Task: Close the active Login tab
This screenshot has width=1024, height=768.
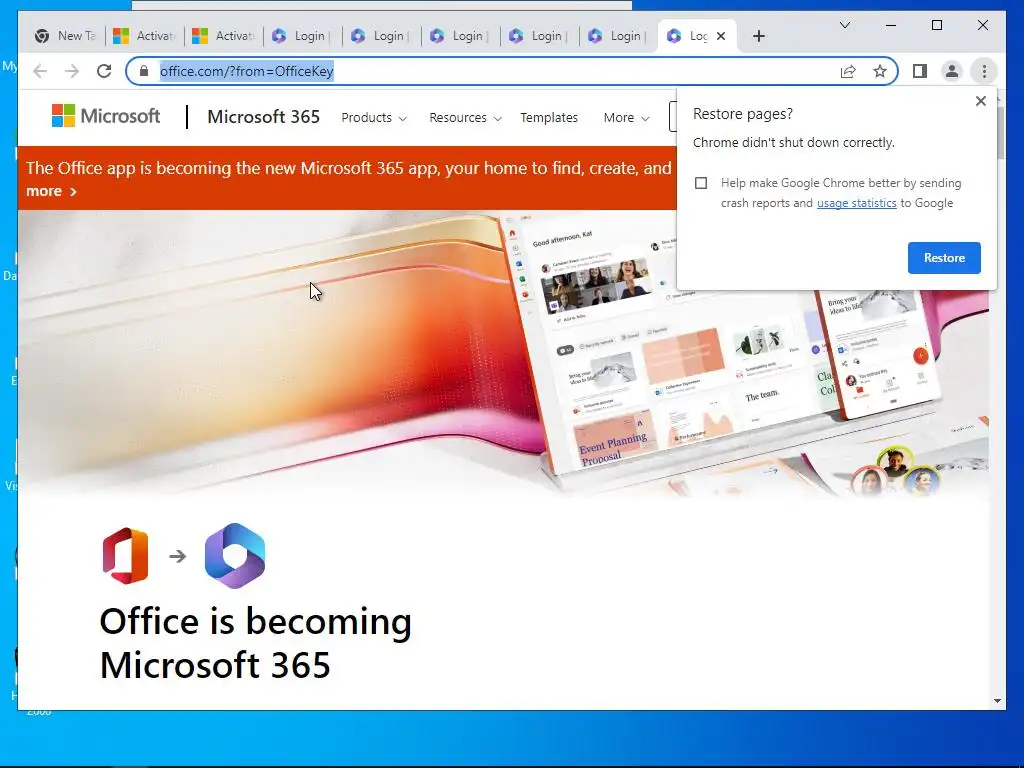Action: tap(721, 36)
